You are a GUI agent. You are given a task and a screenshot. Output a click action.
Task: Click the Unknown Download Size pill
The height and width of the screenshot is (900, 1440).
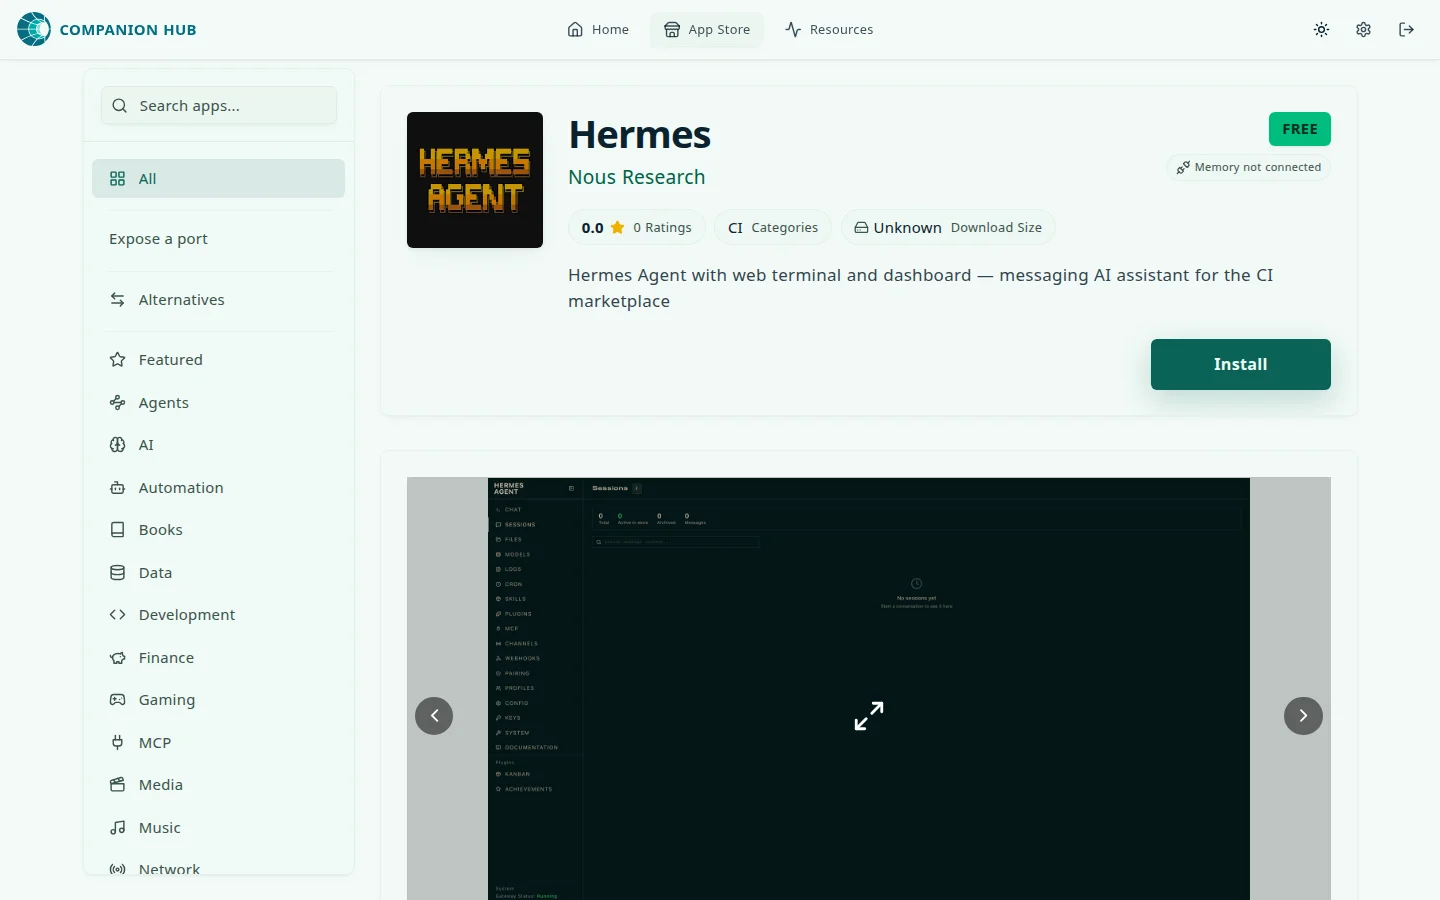(x=948, y=227)
